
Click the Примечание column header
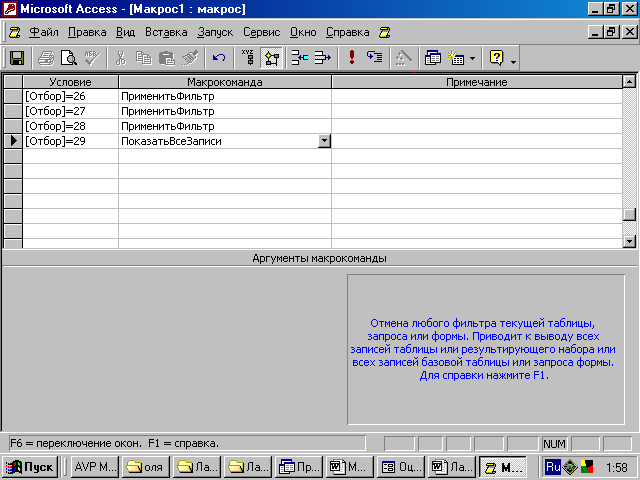(477, 82)
